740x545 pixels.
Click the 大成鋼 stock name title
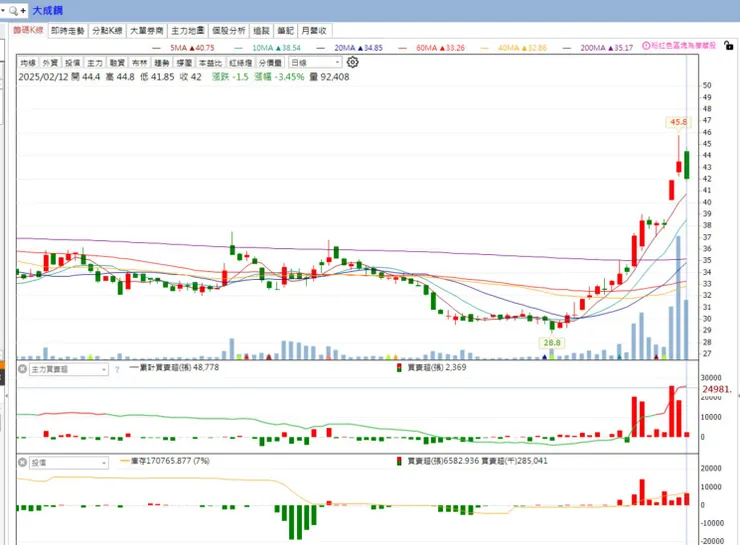[48, 10]
